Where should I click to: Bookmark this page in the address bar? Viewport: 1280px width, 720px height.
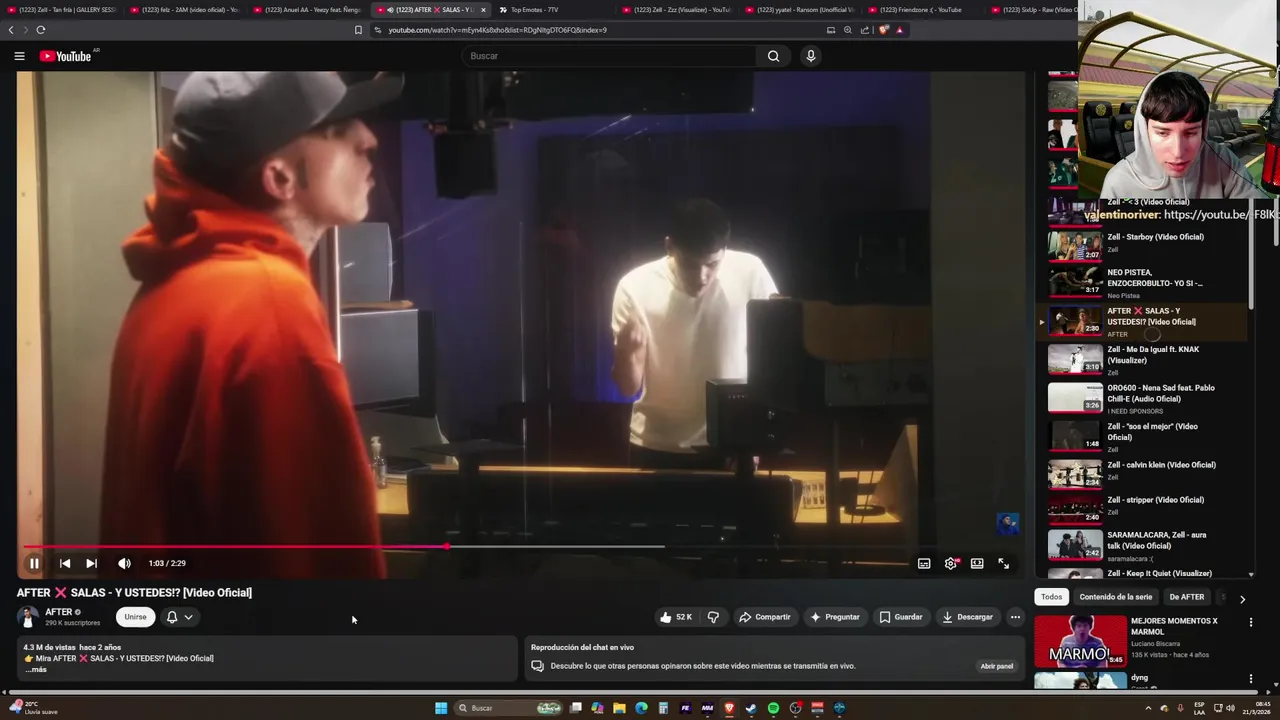click(358, 30)
